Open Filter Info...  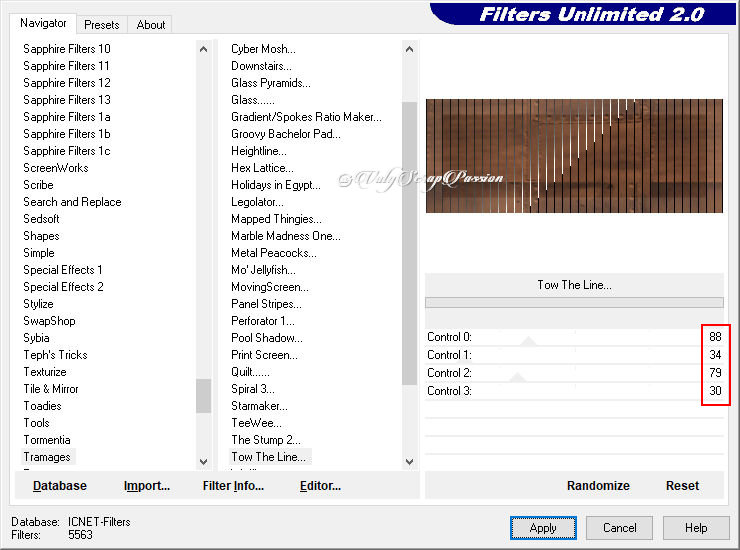[233, 486]
